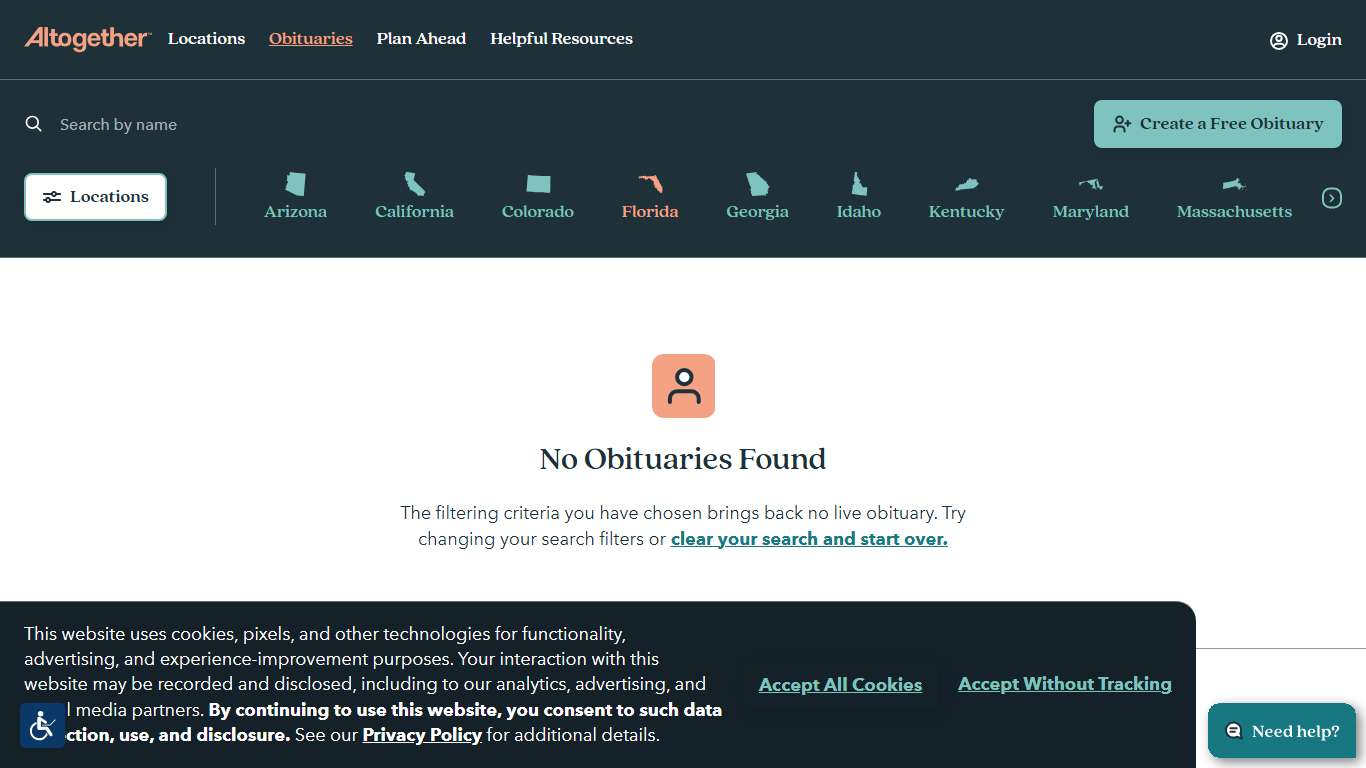Switch to the Obituaries tab
Screen dimensions: 1366x768
pyautogui.click(x=310, y=38)
